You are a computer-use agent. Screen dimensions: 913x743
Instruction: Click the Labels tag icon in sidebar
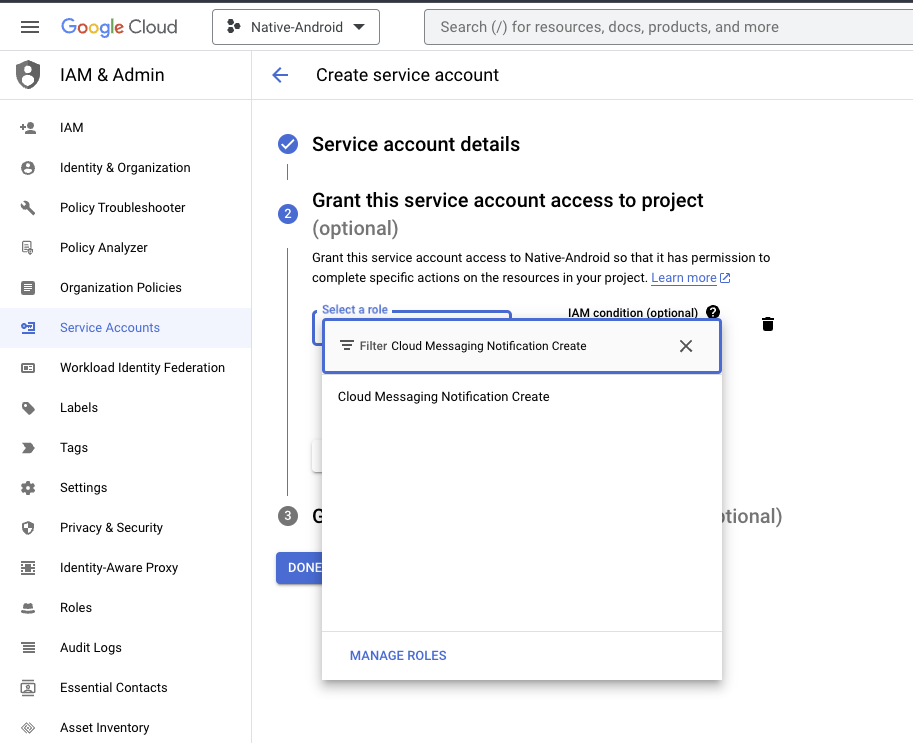click(28, 408)
